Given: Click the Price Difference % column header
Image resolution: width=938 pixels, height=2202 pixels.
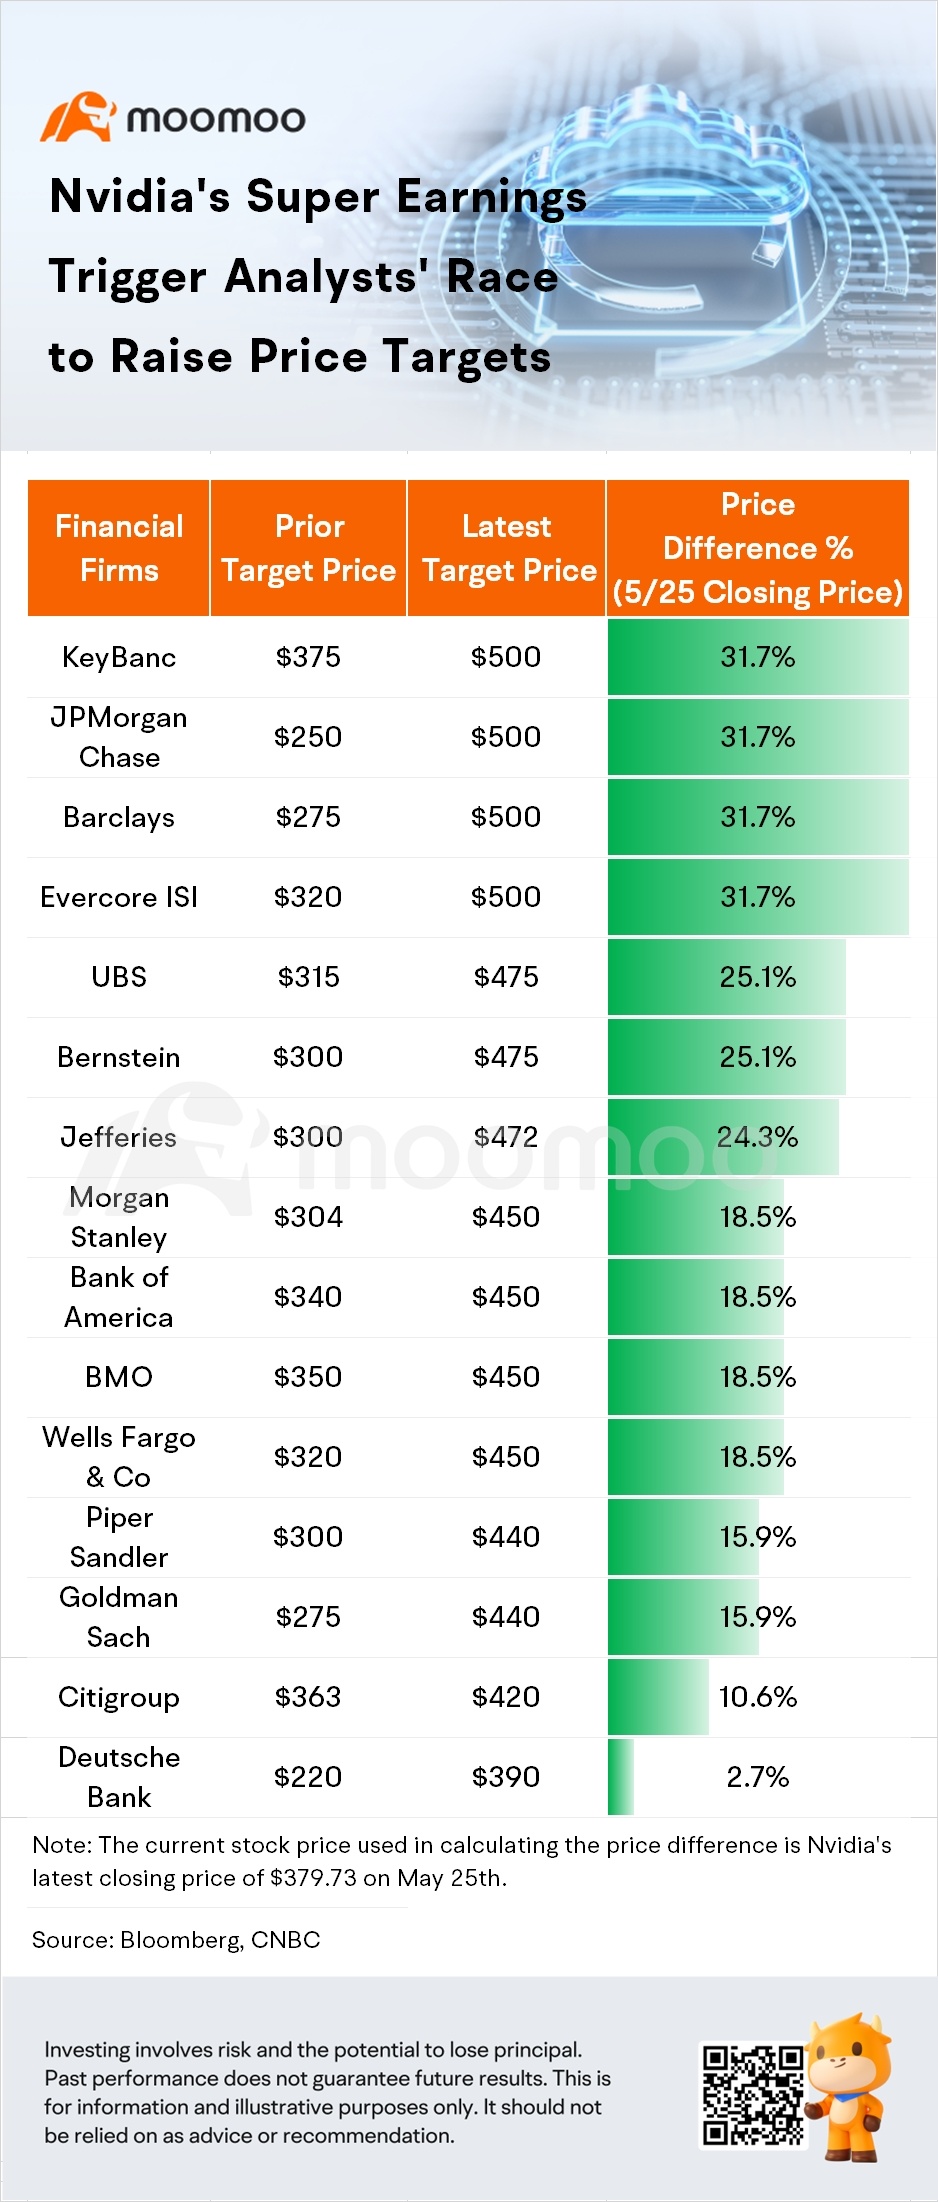Looking at the screenshot, I should [x=758, y=548].
